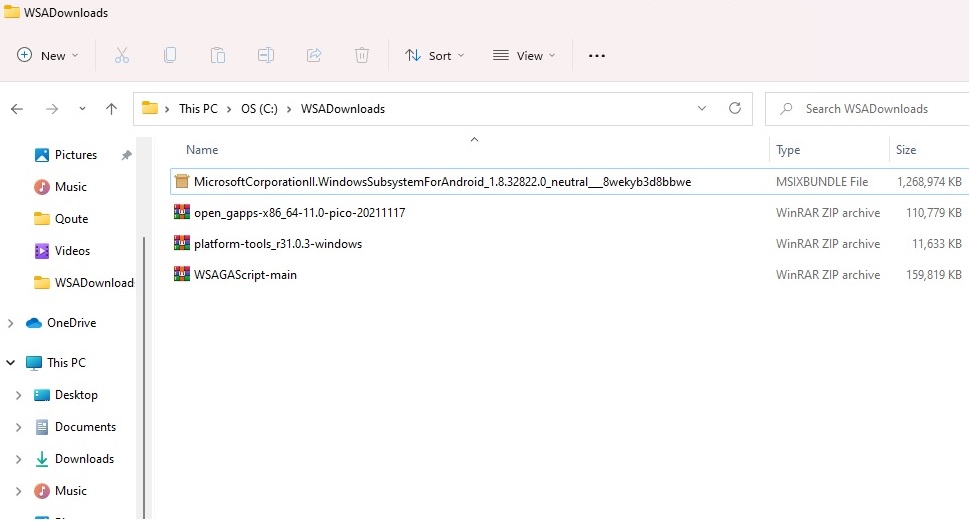The height and width of the screenshot is (521, 970).
Task: Refresh the WSADownloads folder view
Action: (x=735, y=108)
